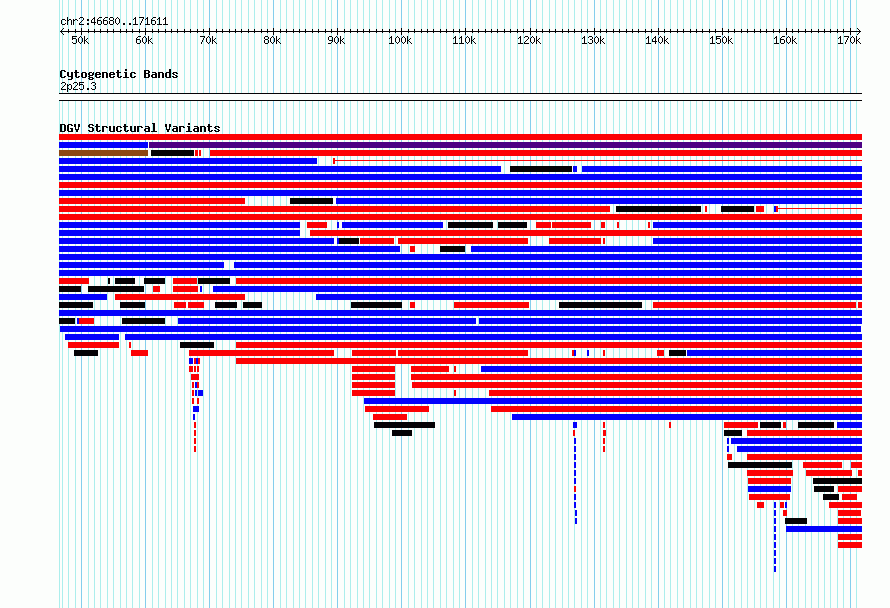Image resolution: width=890 pixels, height=608 pixels.
Task: Click the 2p25.3 band label
Action: click(x=78, y=86)
